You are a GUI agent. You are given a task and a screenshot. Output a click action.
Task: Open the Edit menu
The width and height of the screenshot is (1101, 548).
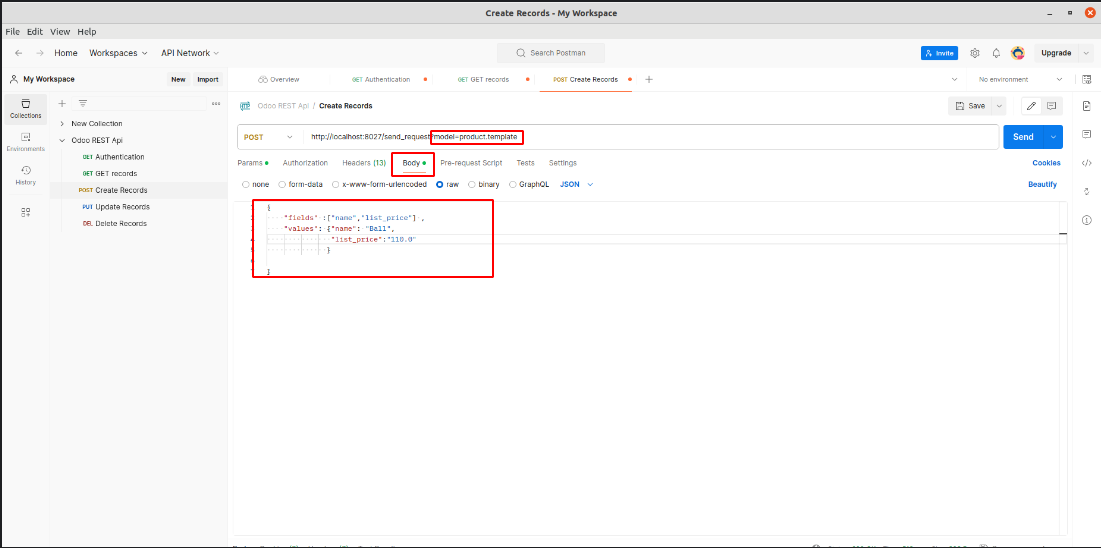pos(34,32)
